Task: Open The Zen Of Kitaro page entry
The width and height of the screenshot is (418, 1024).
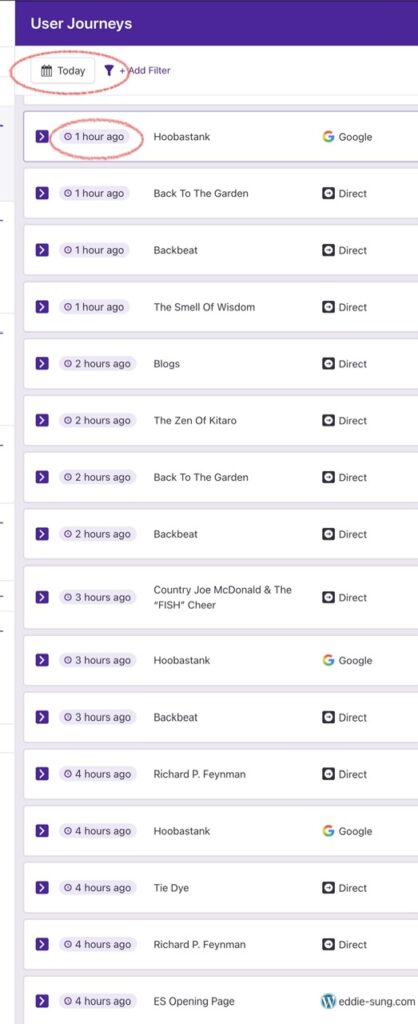Action: click(x=195, y=421)
